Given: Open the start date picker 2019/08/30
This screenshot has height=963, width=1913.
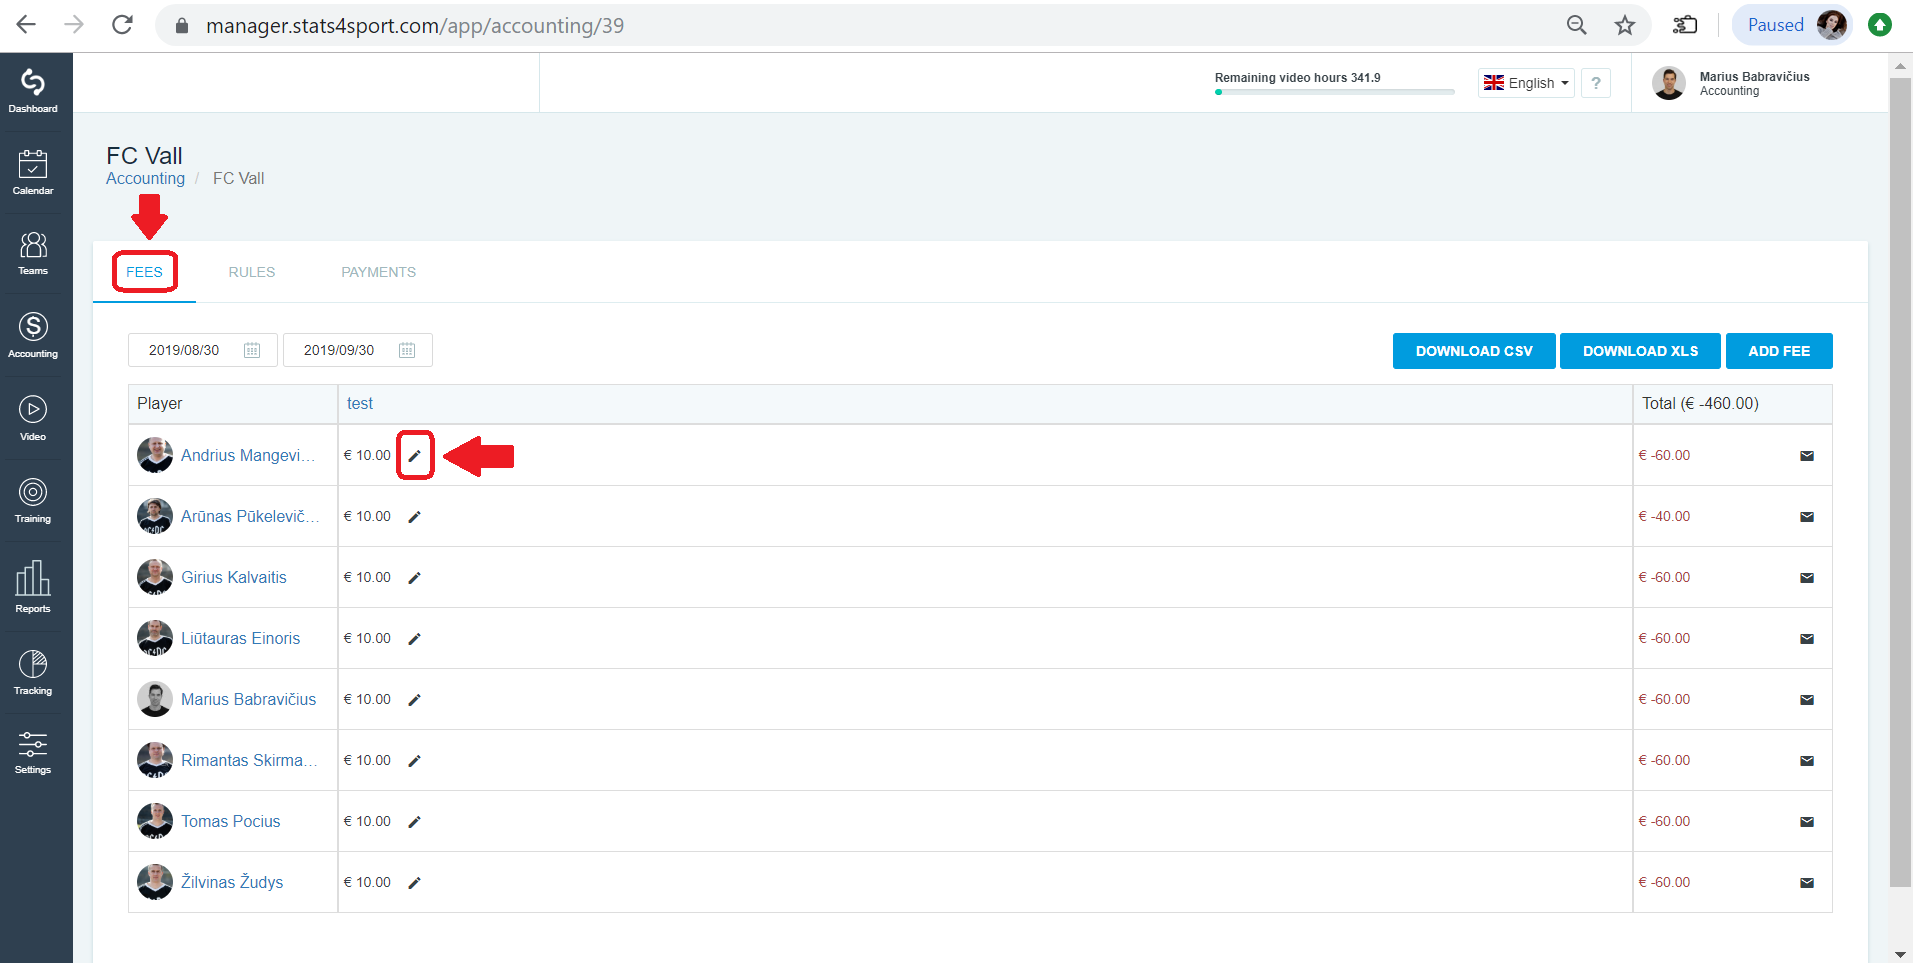Looking at the screenshot, I should tap(203, 350).
